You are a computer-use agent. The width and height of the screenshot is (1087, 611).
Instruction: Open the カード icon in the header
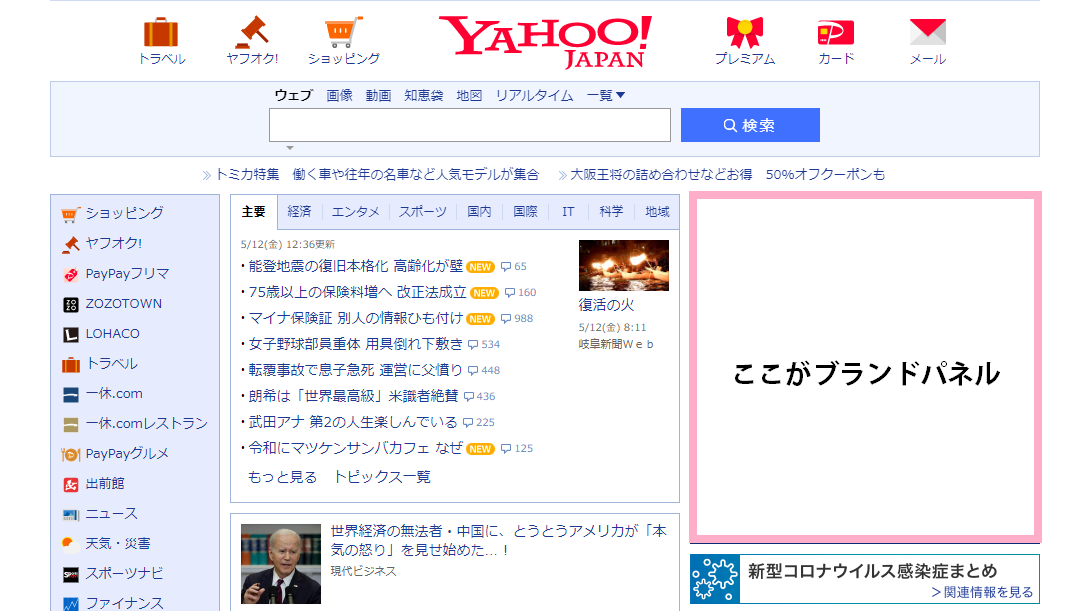(835, 33)
